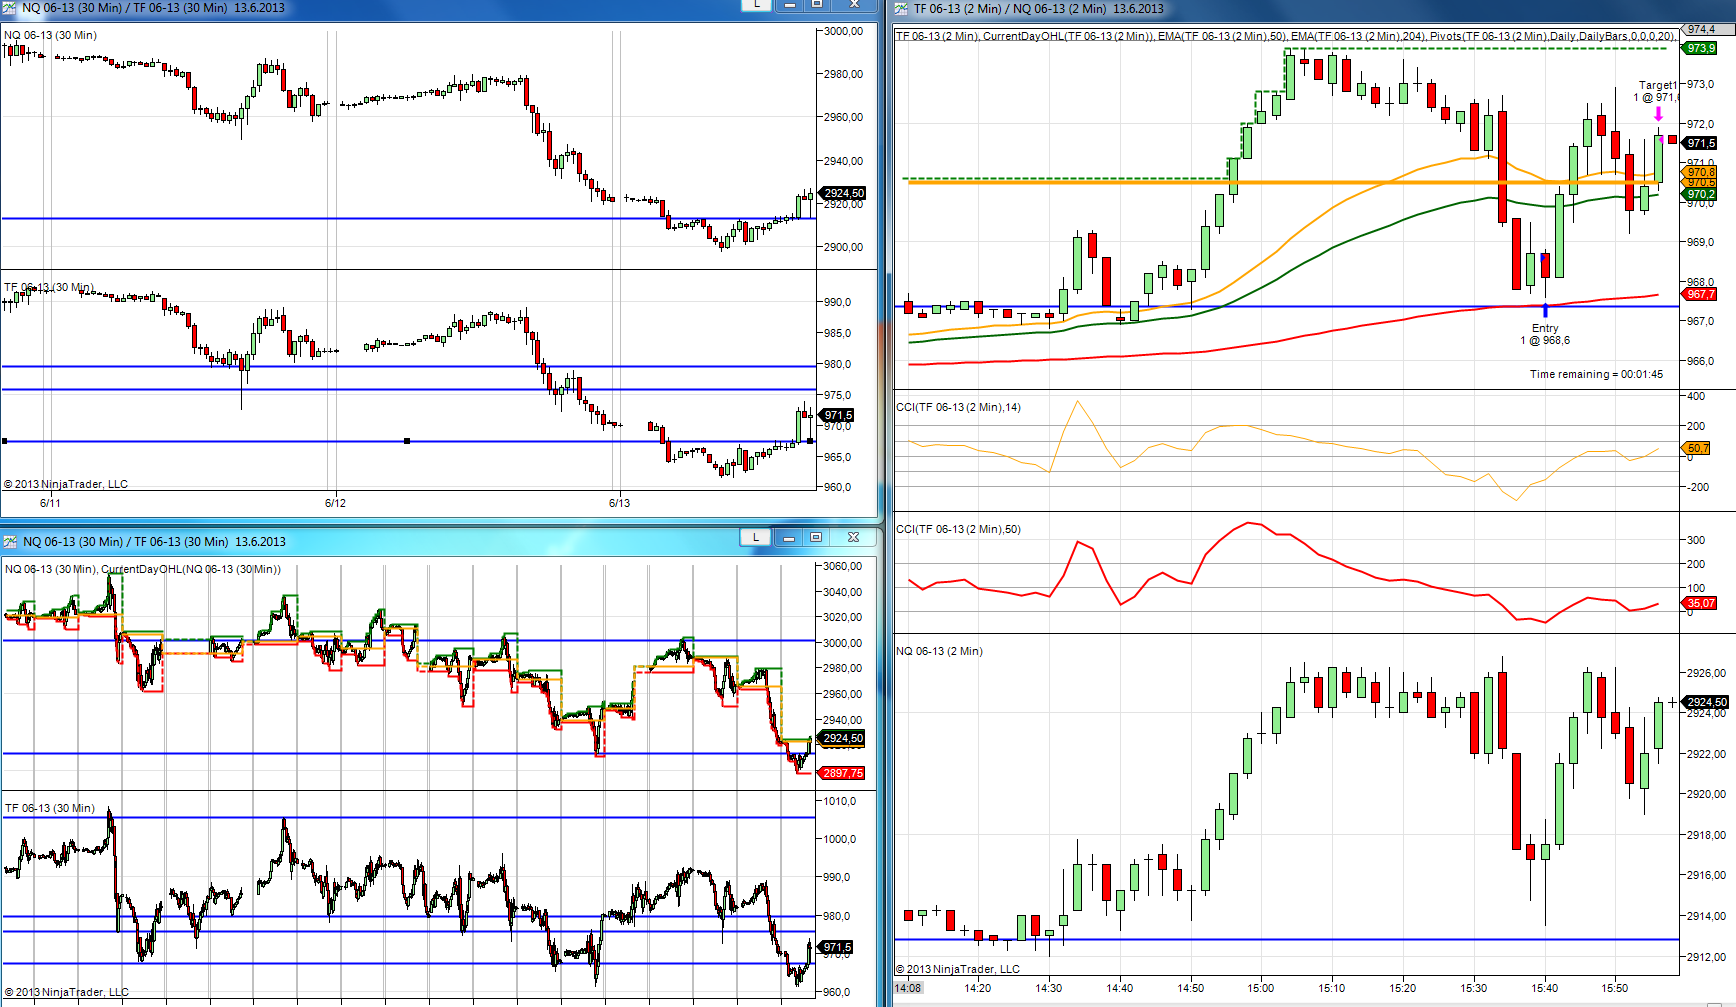Click the black 971,5 price marker in the 2 Min chart
Viewport: 1736px width, 1007px height.
pyautogui.click(x=1700, y=143)
